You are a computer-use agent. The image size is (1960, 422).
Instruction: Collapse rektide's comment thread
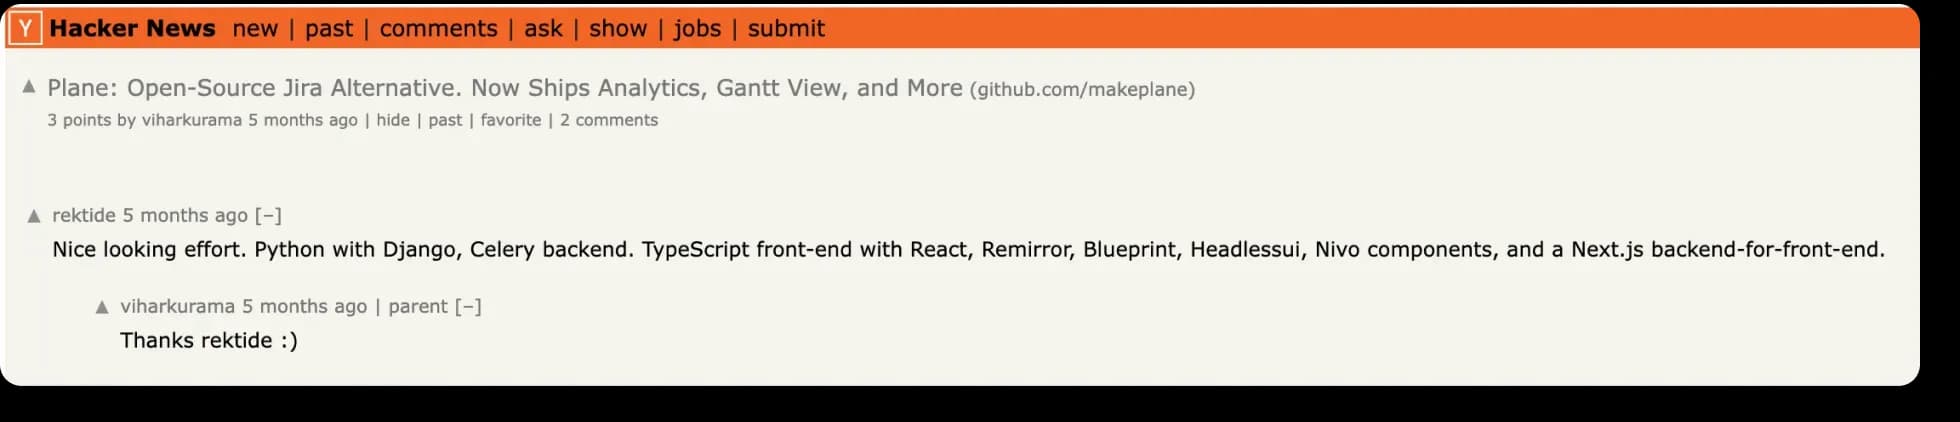(268, 216)
